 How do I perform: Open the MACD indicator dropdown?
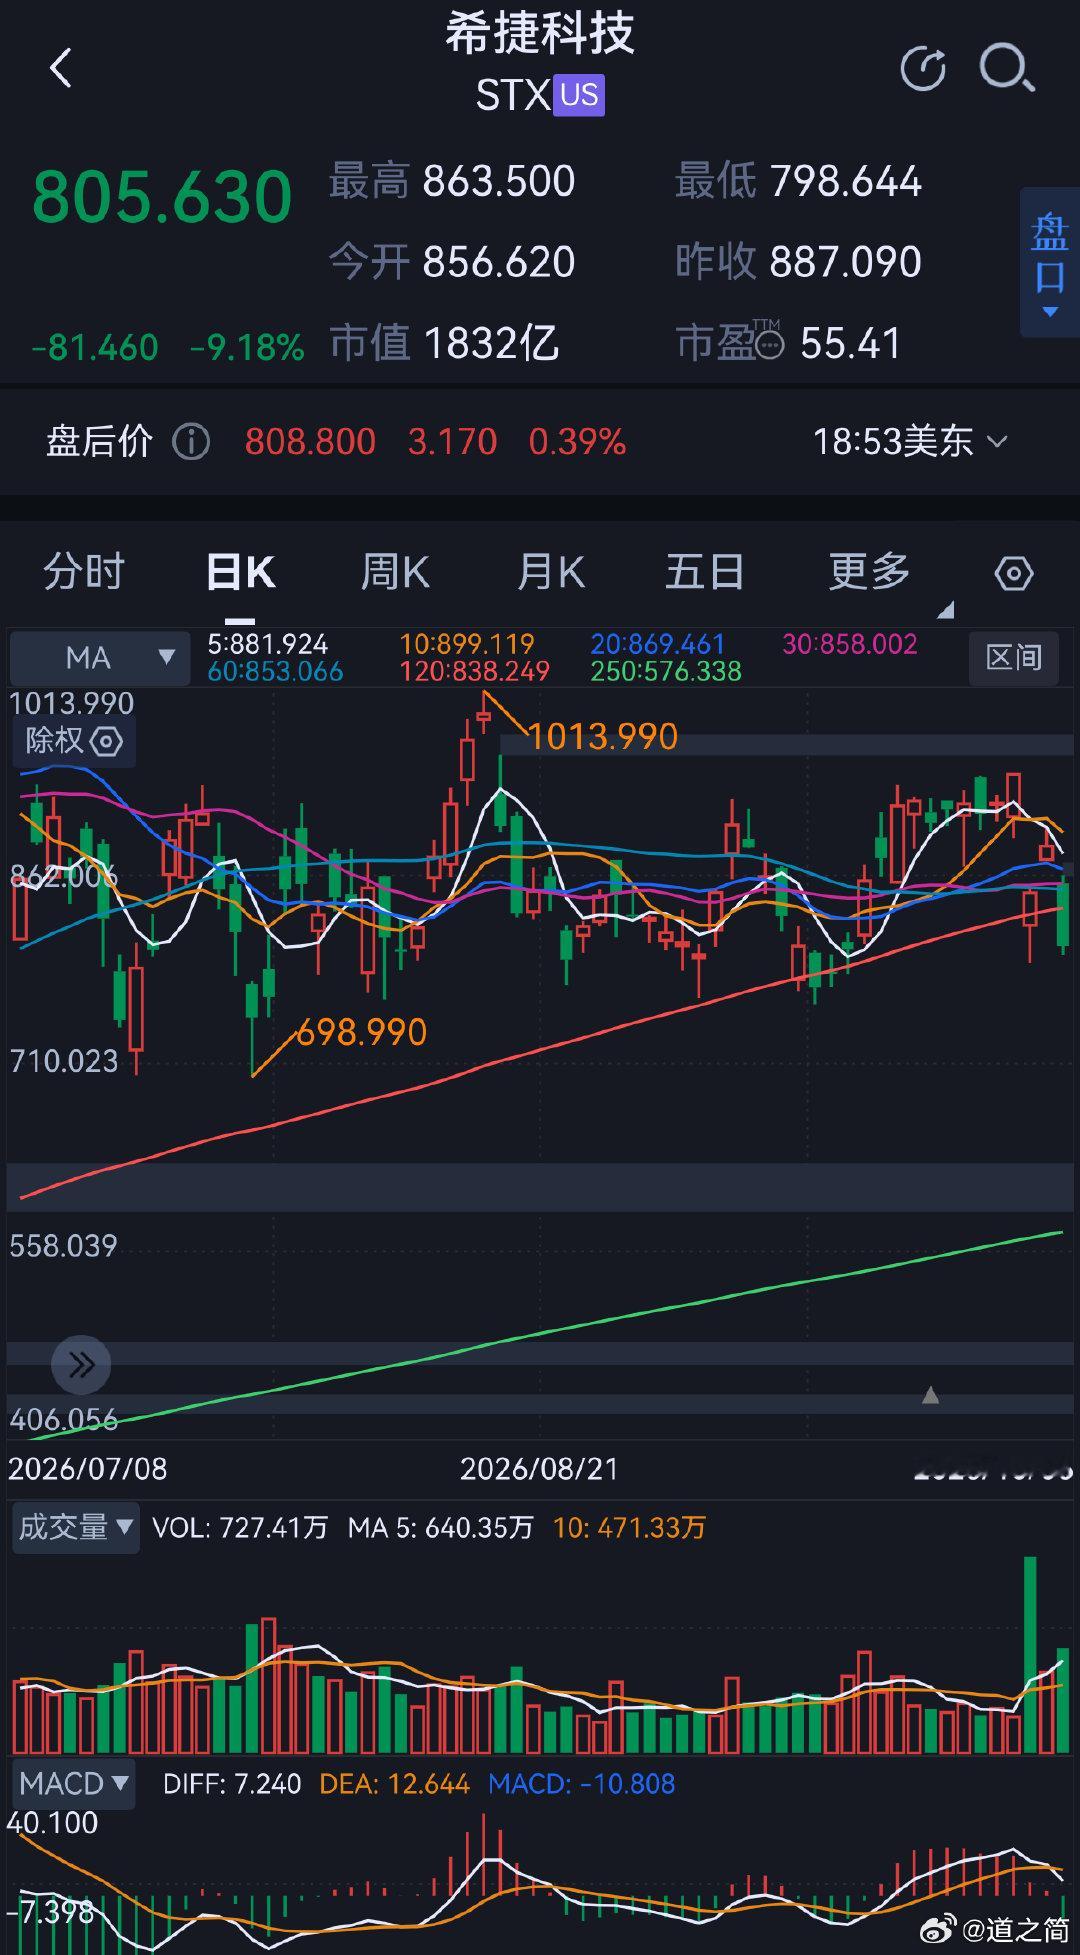[73, 1784]
